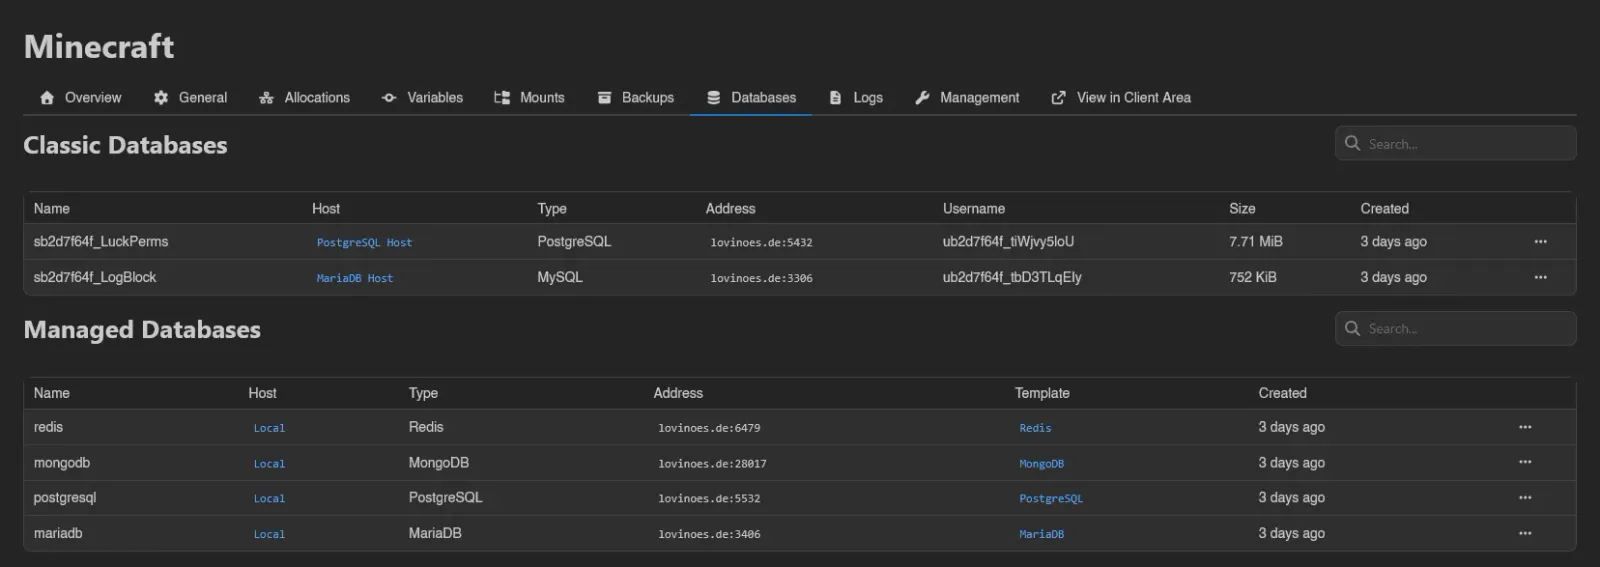Switch to the Mounts tab
This screenshot has height=567, width=1600.
pyautogui.click(x=529, y=98)
